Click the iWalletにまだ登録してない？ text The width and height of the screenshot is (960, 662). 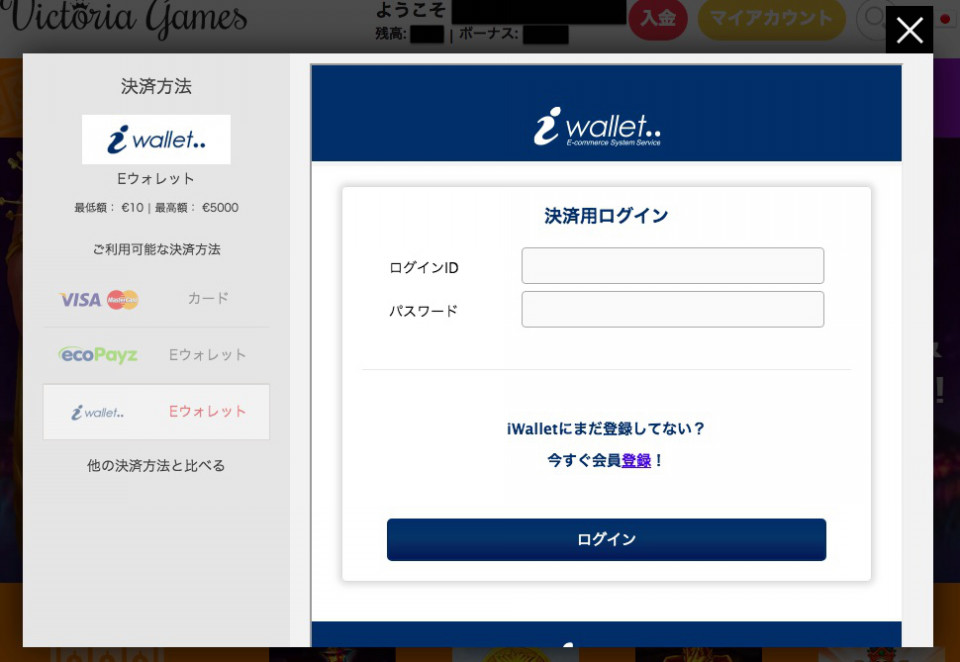[x=606, y=429]
